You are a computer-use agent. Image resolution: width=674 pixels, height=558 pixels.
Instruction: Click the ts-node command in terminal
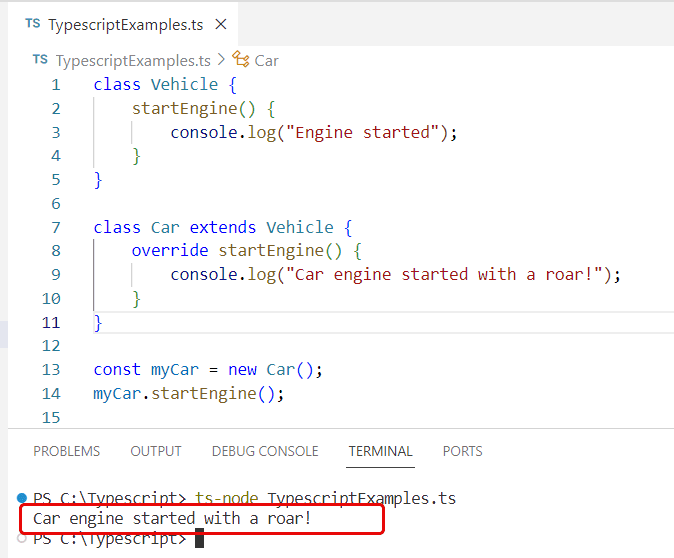click(227, 498)
